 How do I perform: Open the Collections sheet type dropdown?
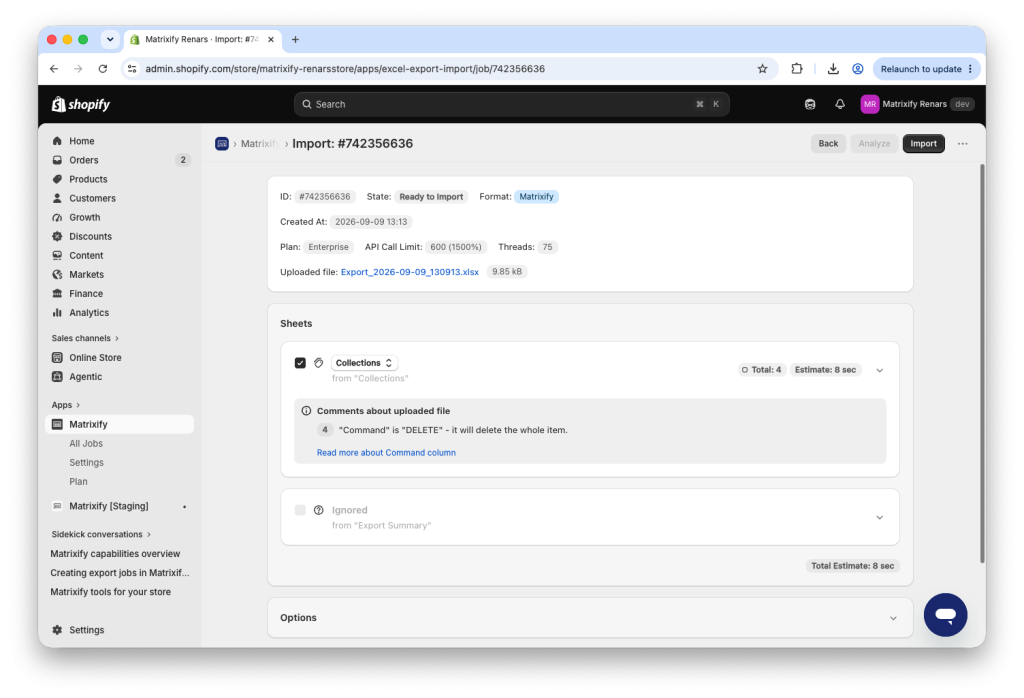(x=364, y=363)
